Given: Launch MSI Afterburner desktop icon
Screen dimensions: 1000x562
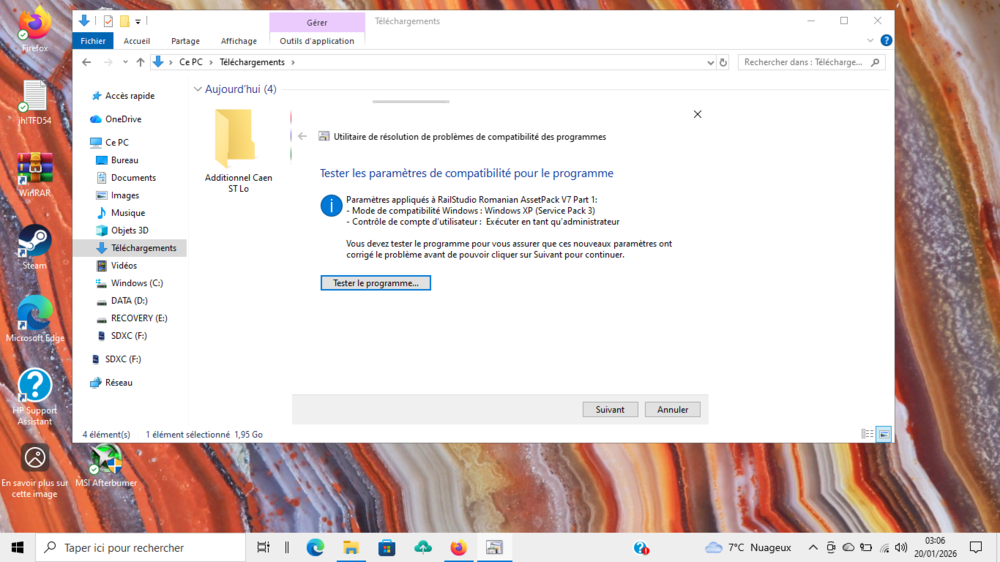Looking at the screenshot, I should pyautogui.click(x=106, y=466).
